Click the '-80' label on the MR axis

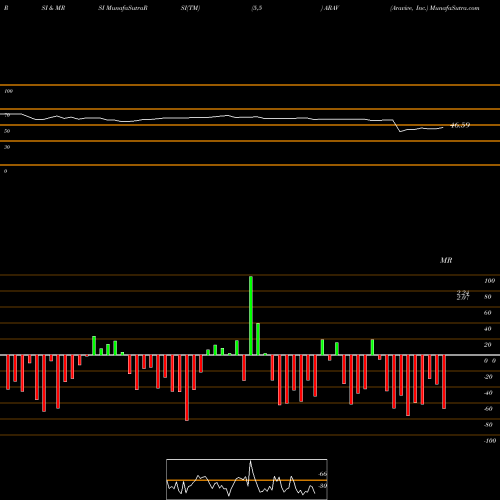pos(488,425)
